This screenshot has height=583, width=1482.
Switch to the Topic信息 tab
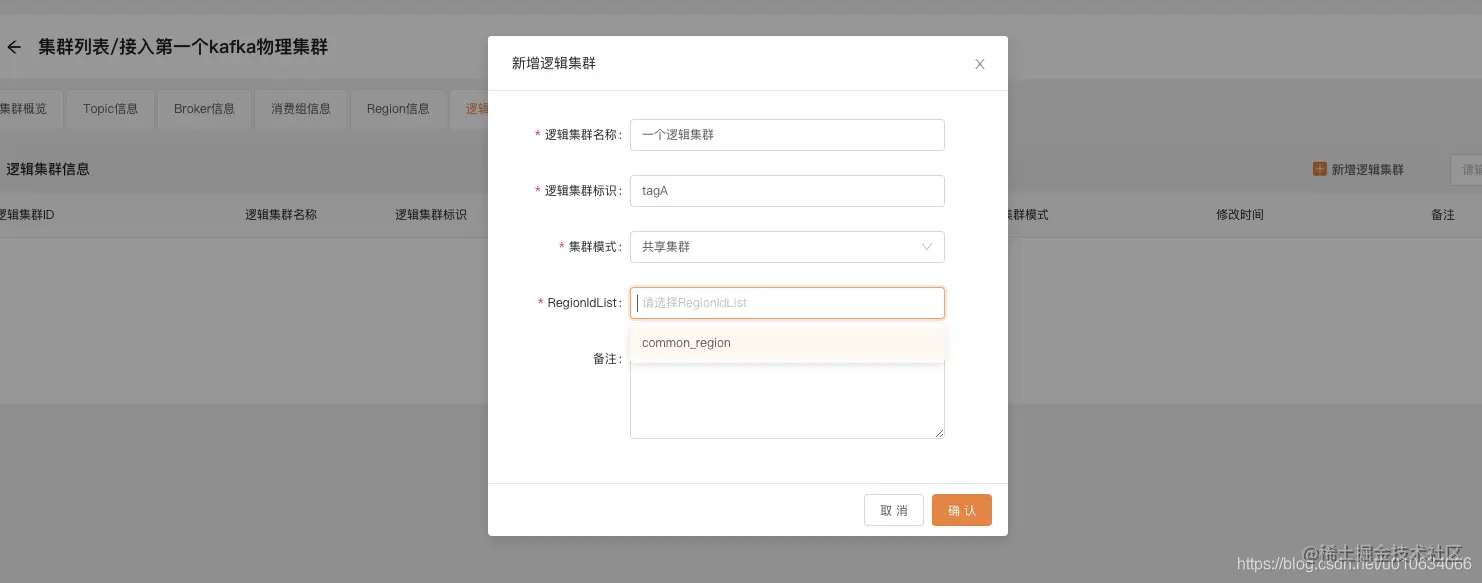click(x=110, y=109)
